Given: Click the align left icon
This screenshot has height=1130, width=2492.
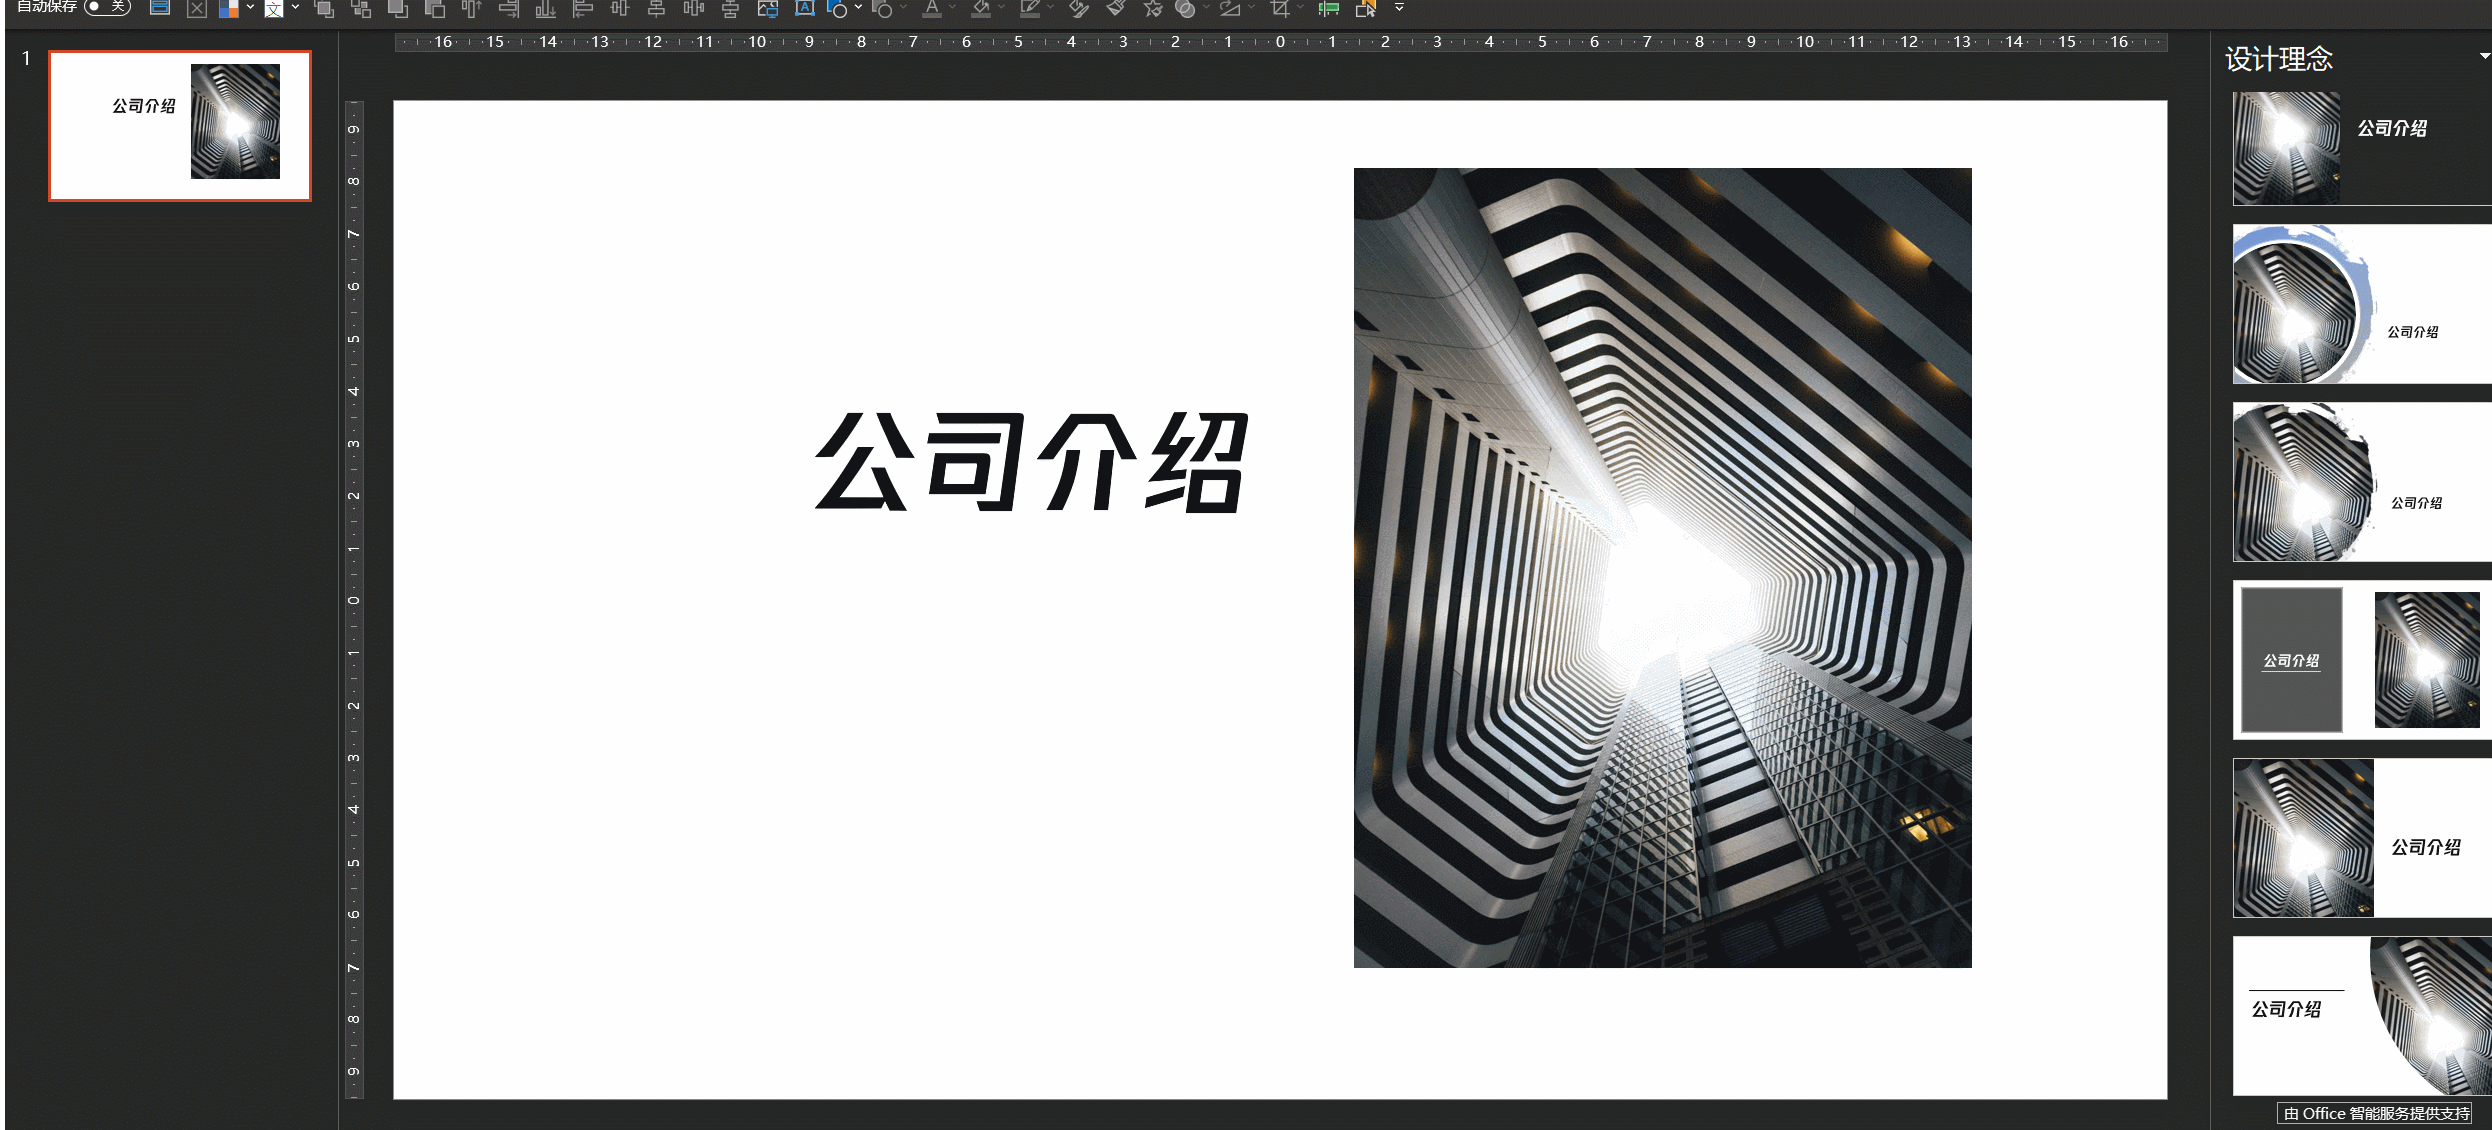Looking at the screenshot, I should coord(583,9).
